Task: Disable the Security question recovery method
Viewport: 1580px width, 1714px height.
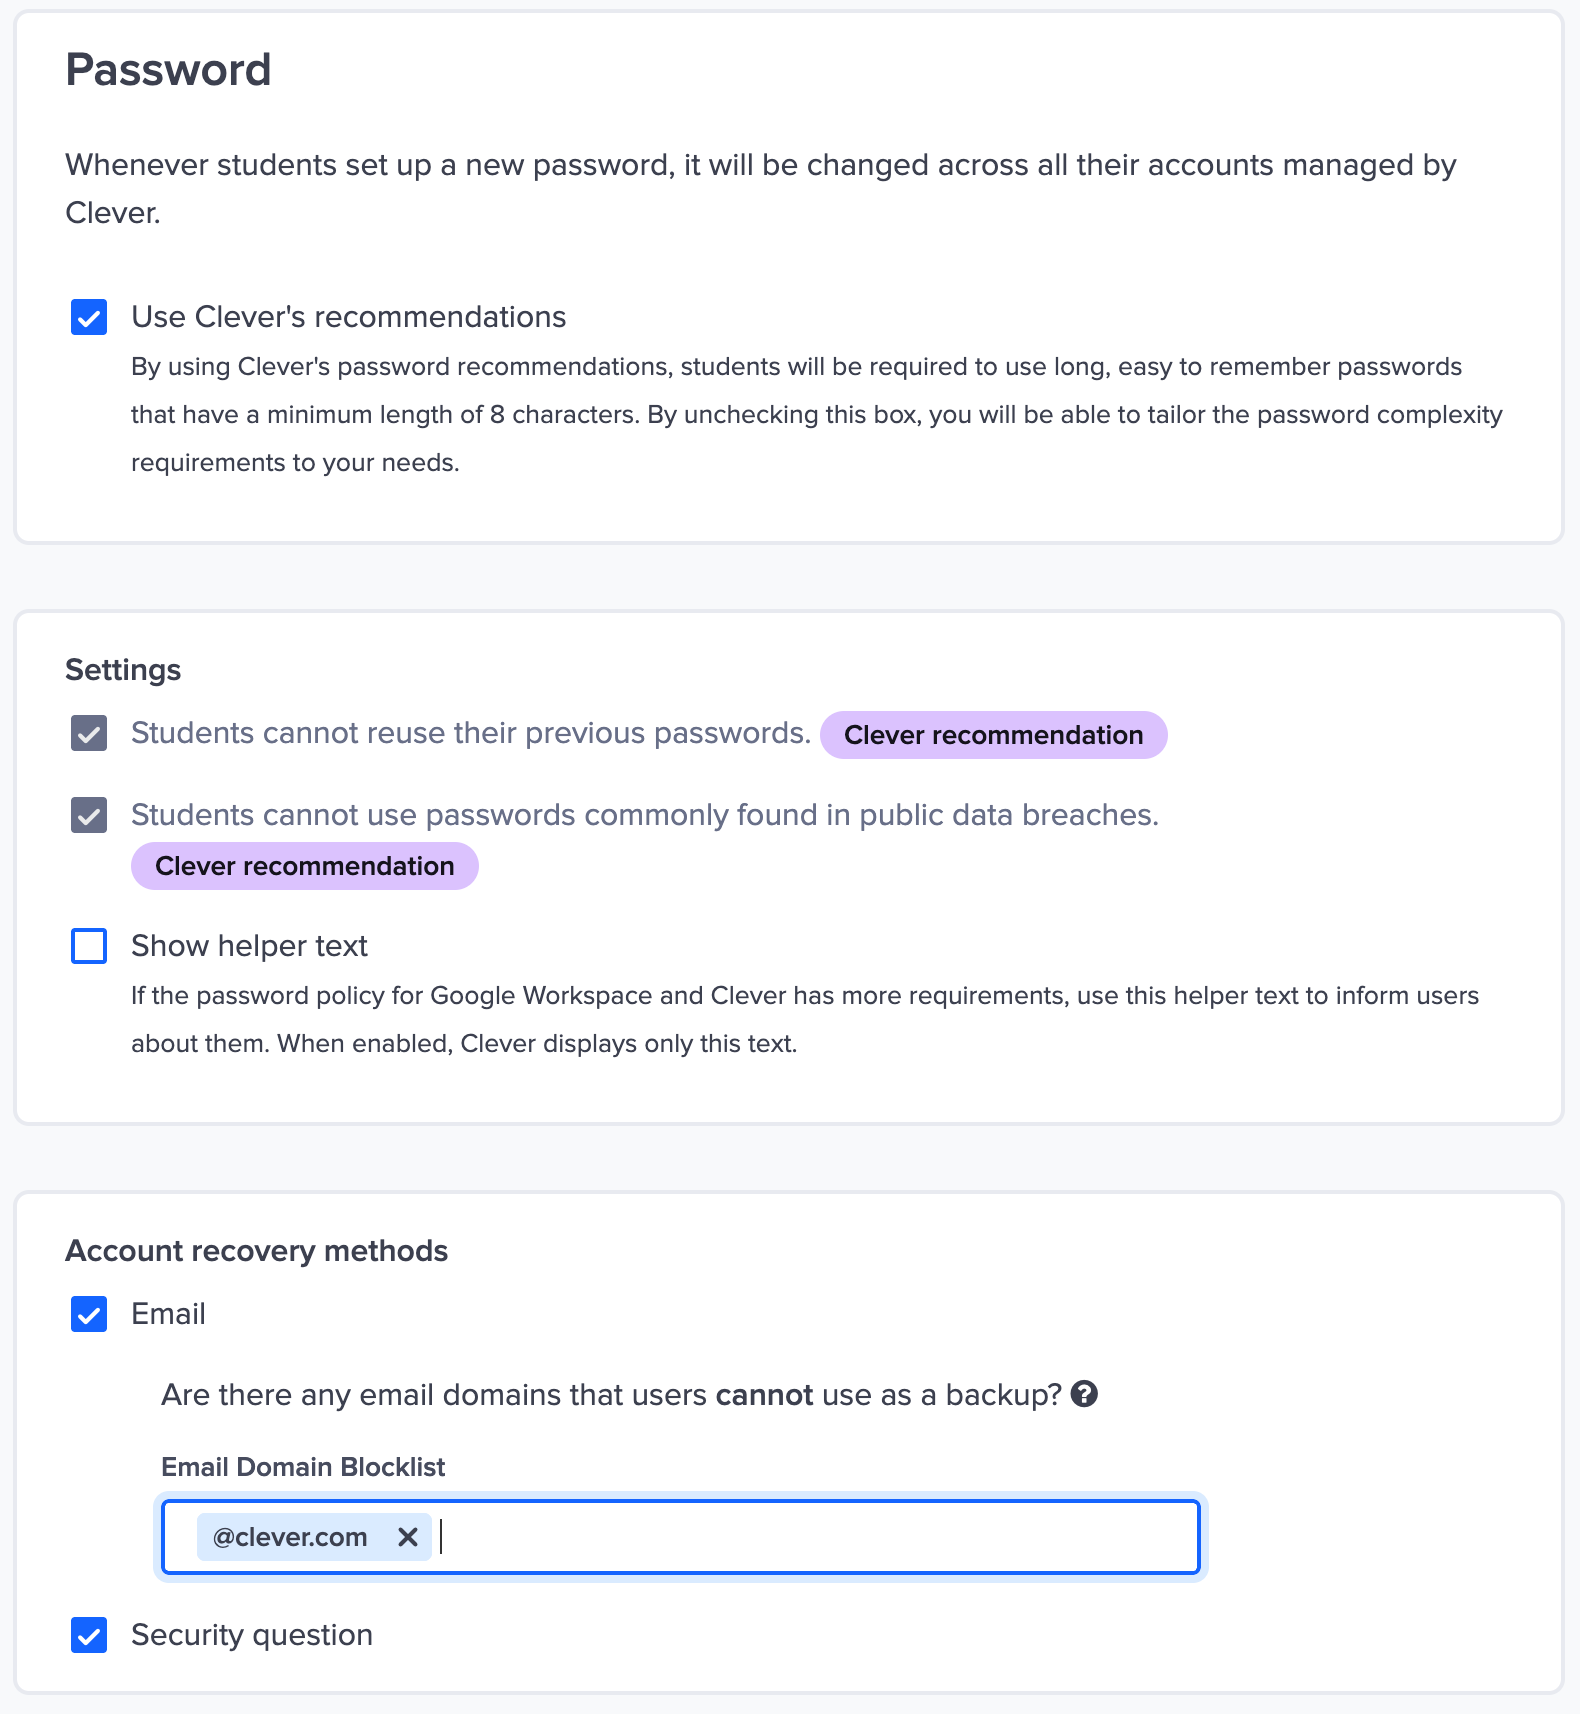Action: [x=88, y=1635]
